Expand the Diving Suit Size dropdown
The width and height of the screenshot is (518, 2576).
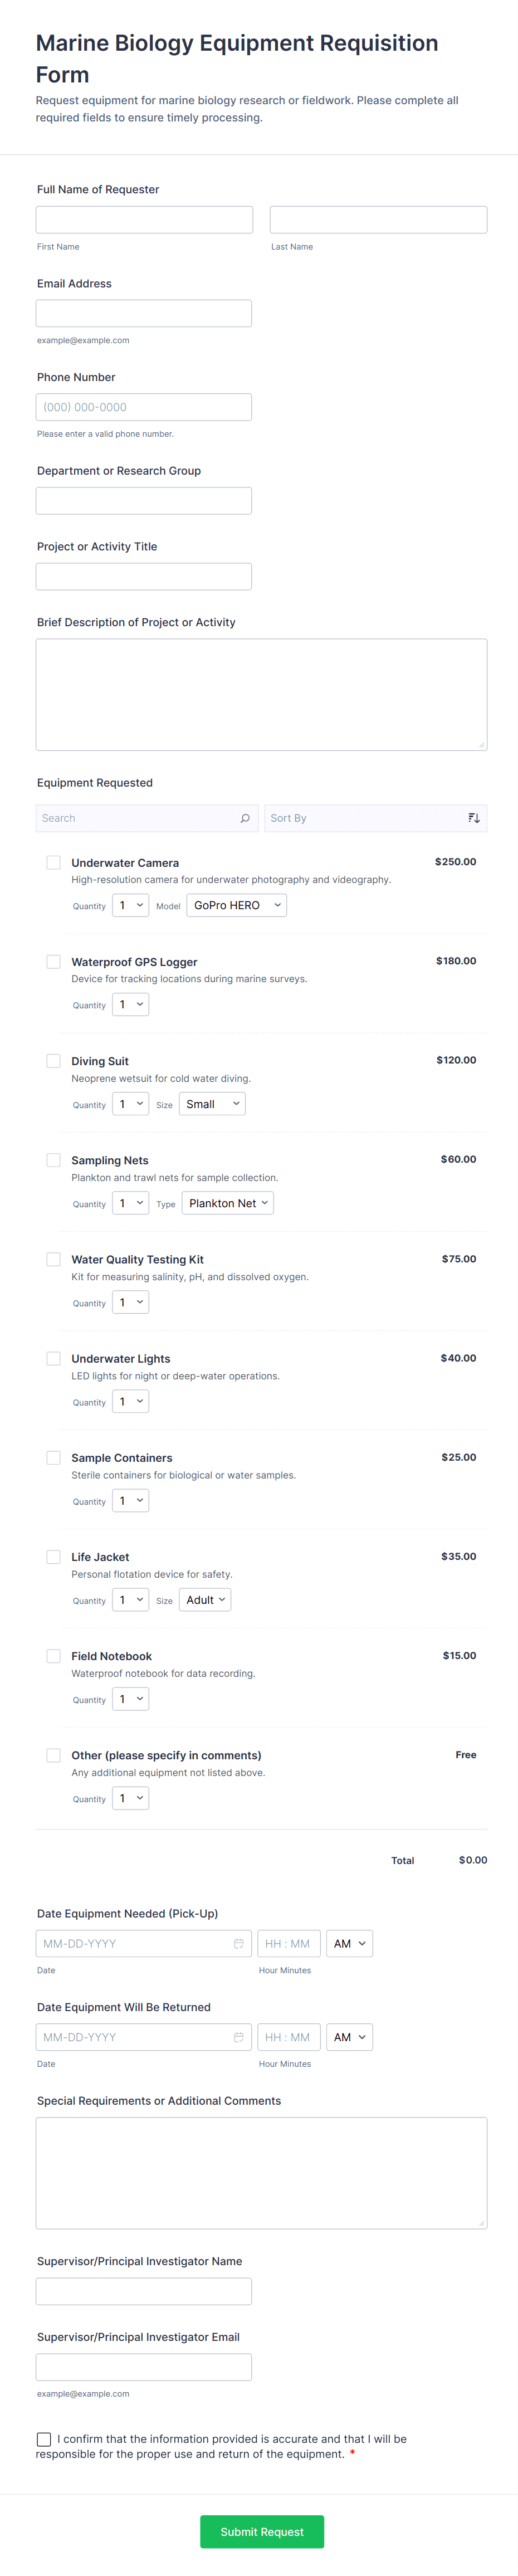pyautogui.click(x=212, y=1104)
